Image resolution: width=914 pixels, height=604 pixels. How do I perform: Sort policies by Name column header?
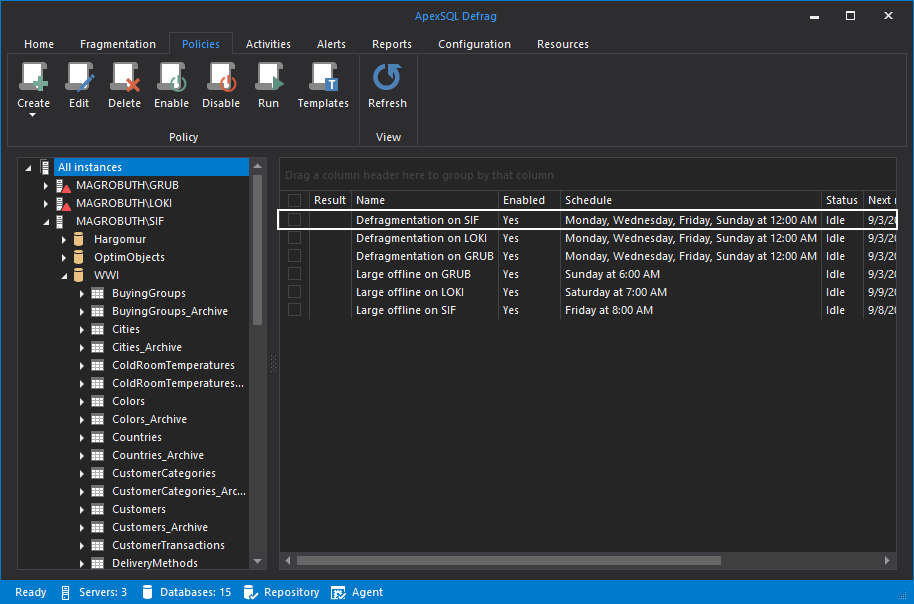click(x=425, y=201)
